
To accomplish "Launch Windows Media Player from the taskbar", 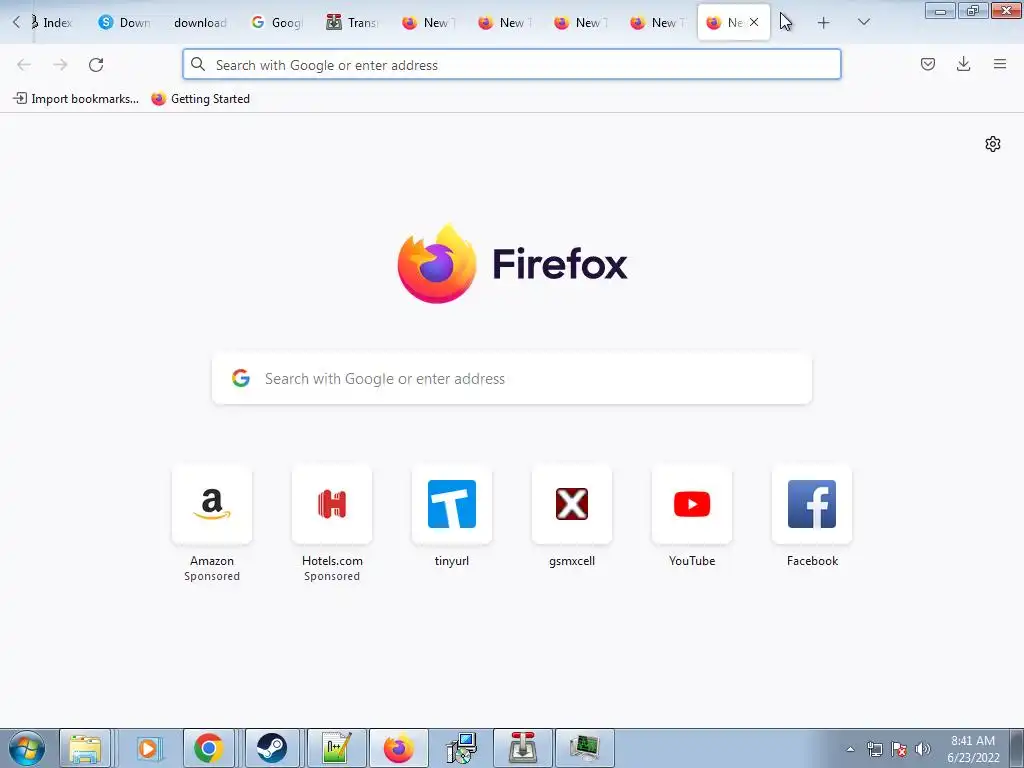I will coord(148,748).
